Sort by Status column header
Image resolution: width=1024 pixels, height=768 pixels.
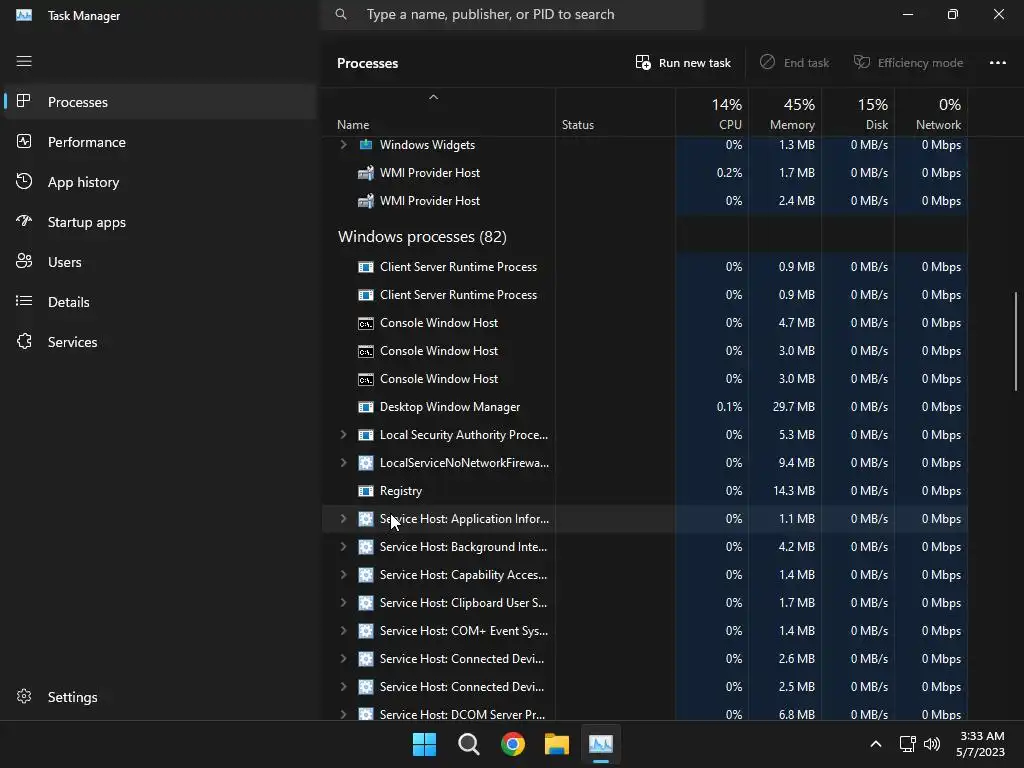click(x=615, y=113)
